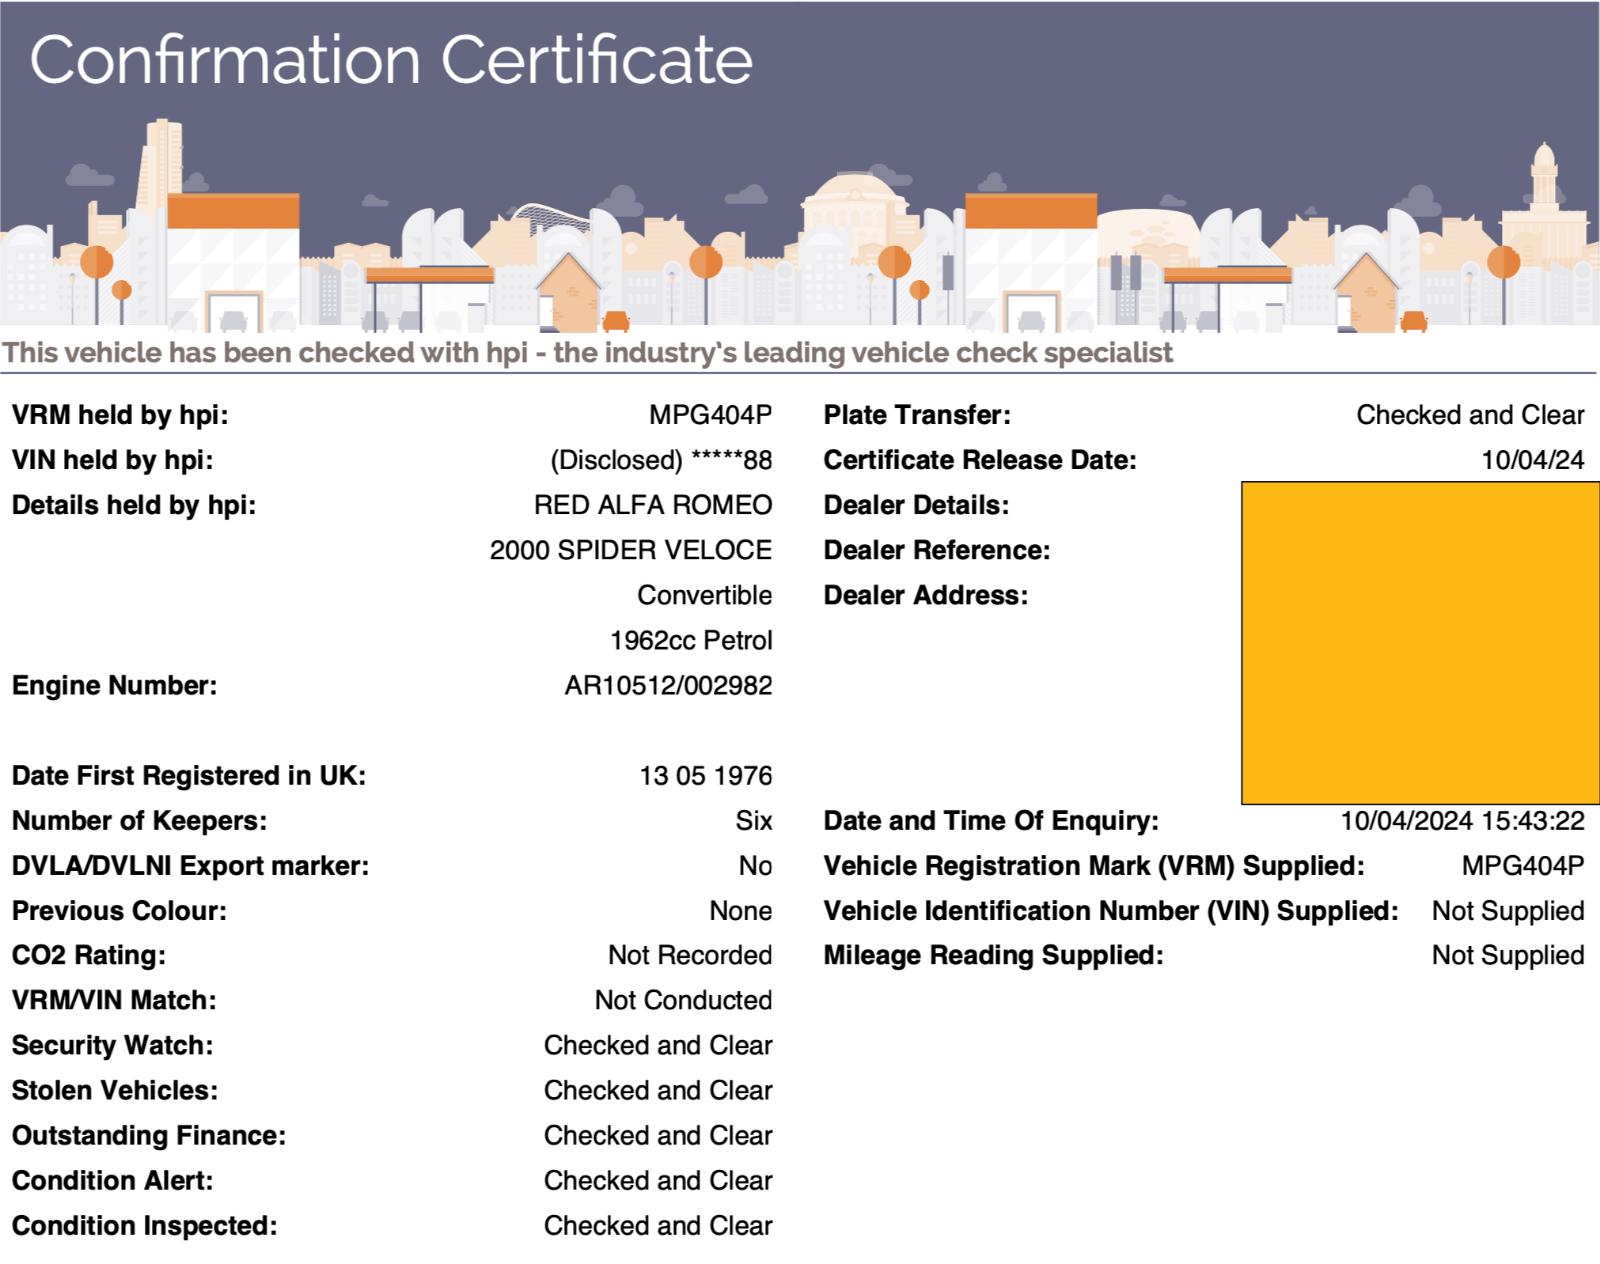The width and height of the screenshot is (1600, 1264).
Task: Click the orange redacted dealer details block
Action: (1420, 643)
